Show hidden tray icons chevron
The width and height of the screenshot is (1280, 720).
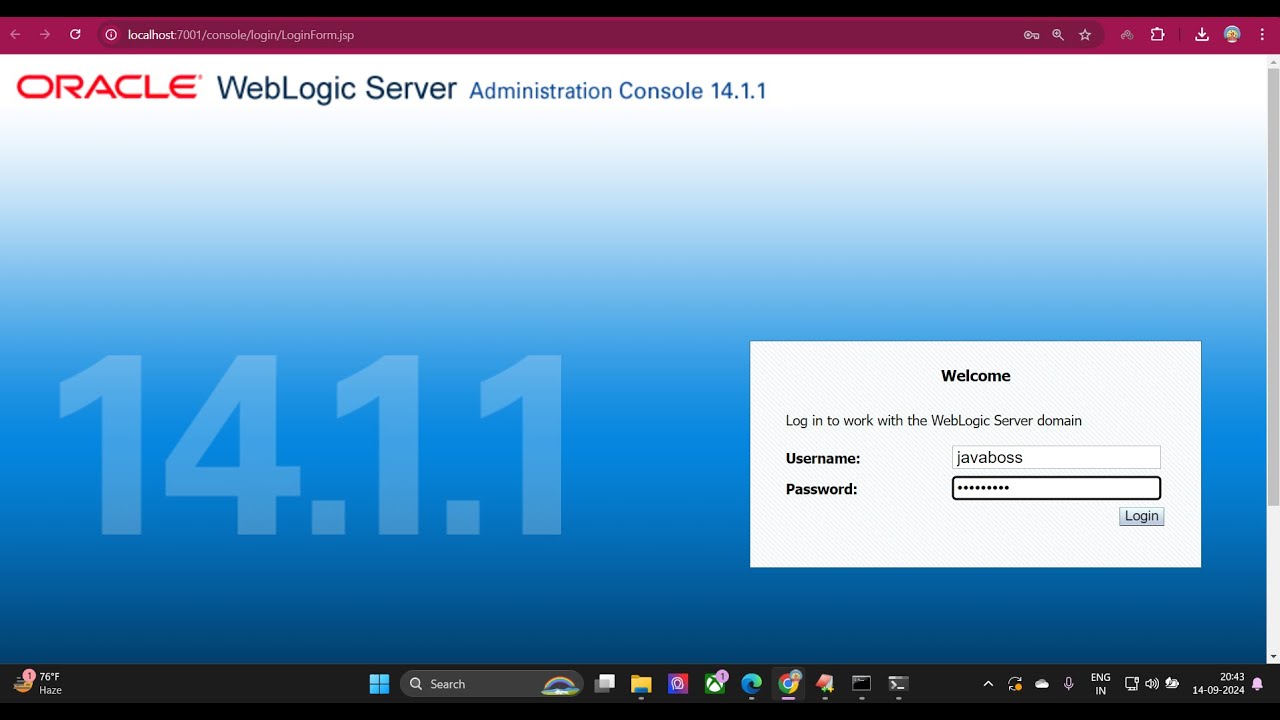point(988,684)
